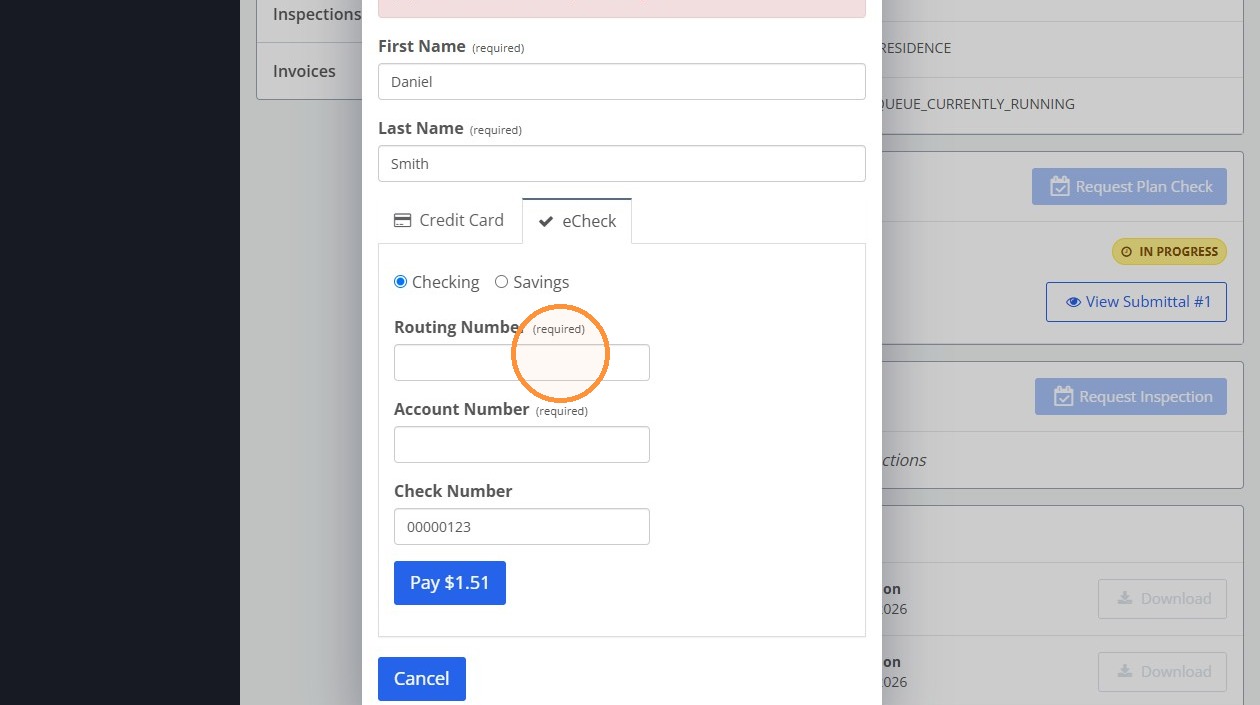This screenshot has width=1260, height=705.
Task: Click the First Name field with Daniel
Action: 622,82
